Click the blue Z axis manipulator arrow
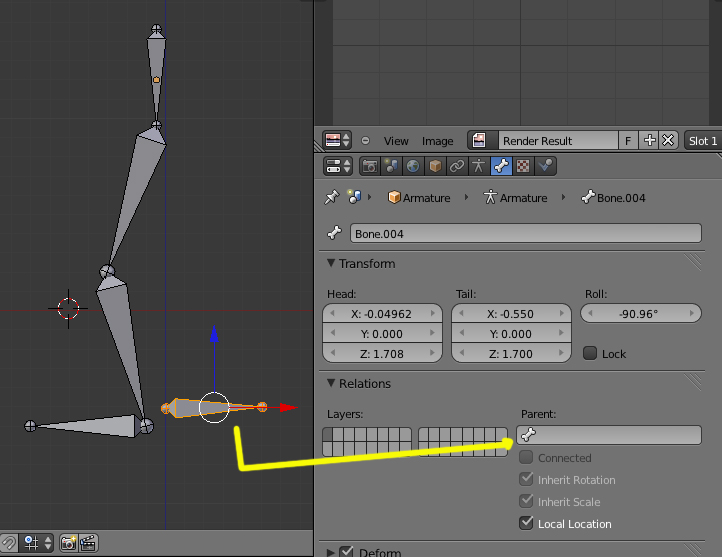Viewport: 722px width, 557px height. 214,335
